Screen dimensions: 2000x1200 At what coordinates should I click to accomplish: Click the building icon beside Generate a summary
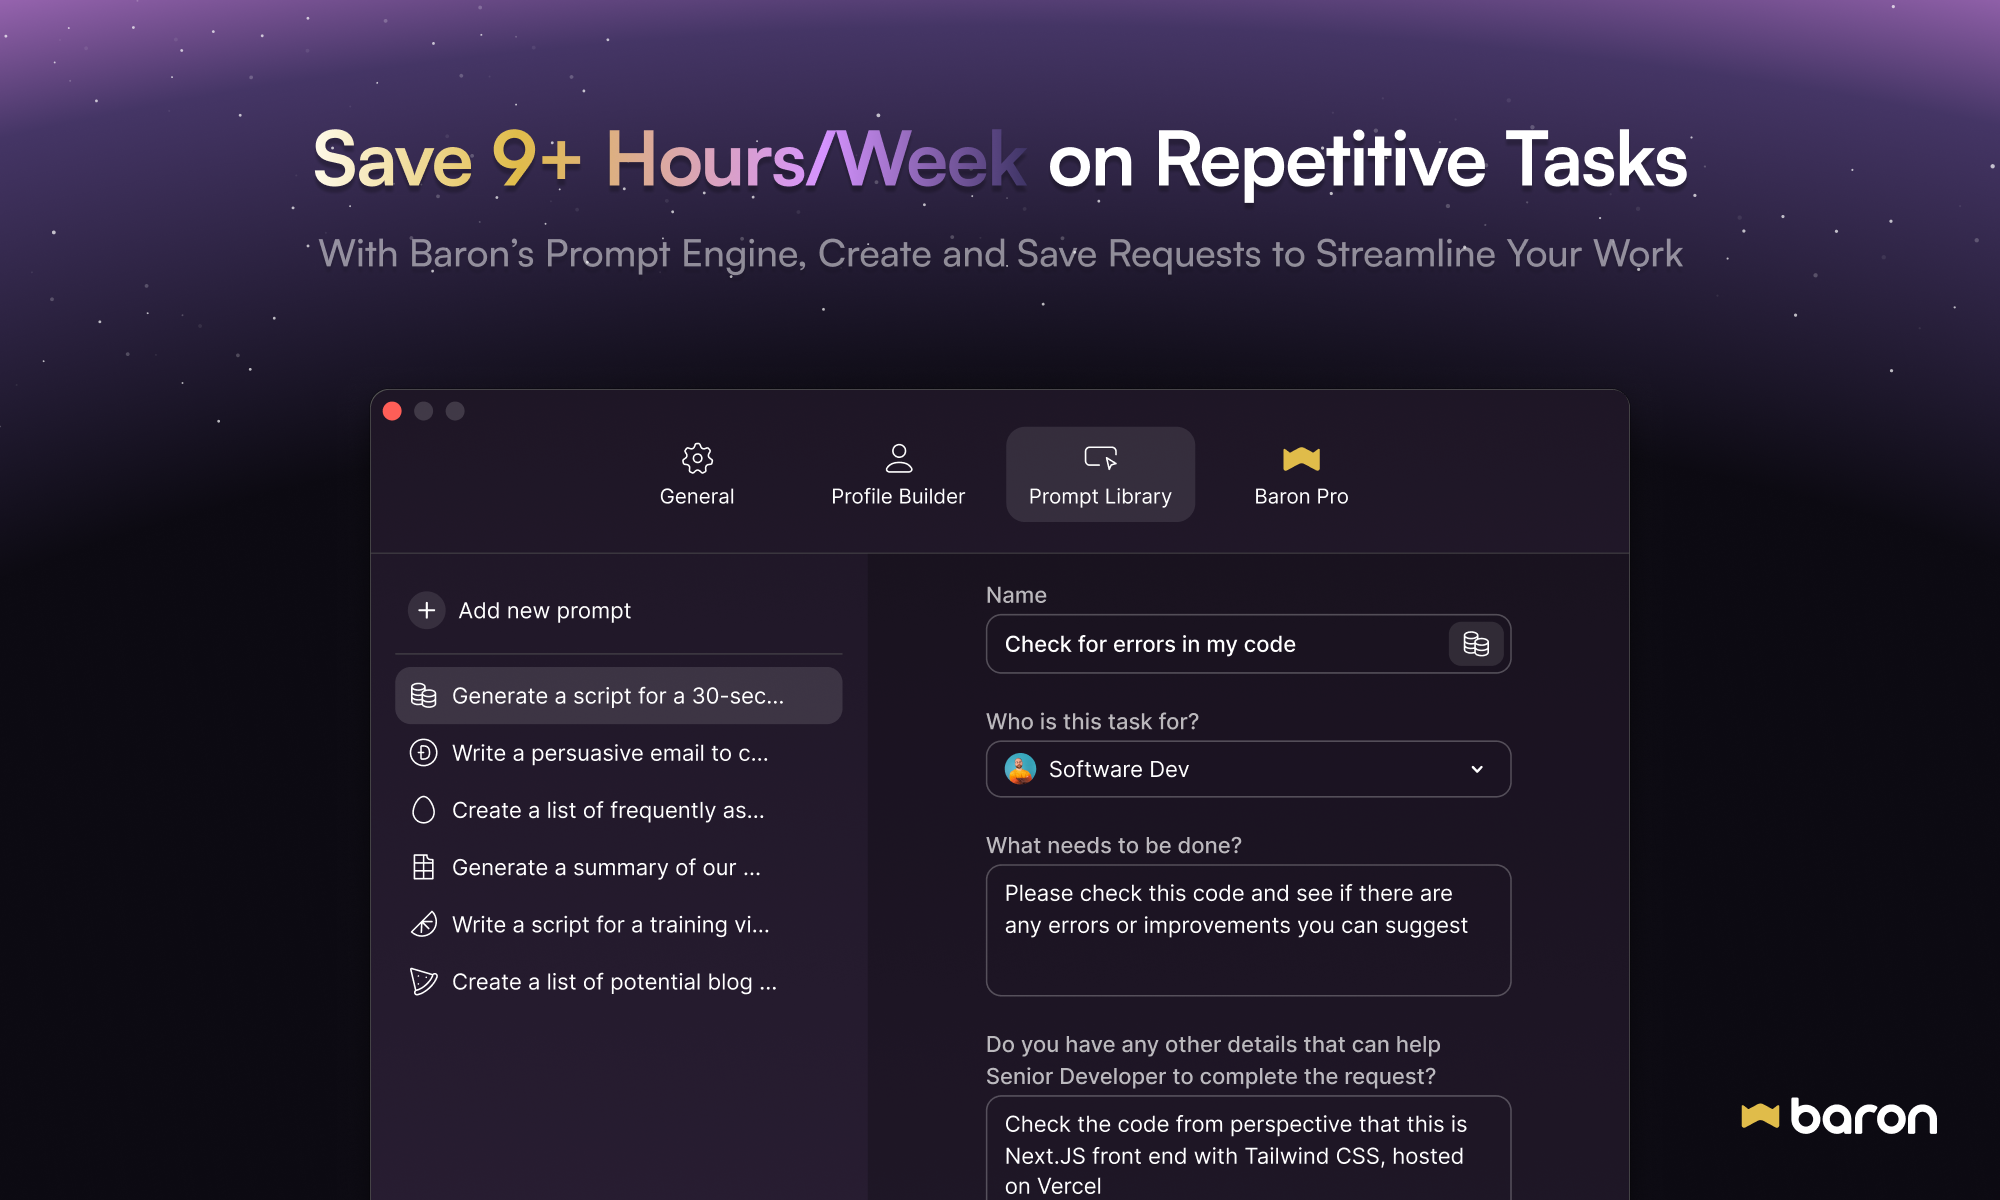[424, 867]
